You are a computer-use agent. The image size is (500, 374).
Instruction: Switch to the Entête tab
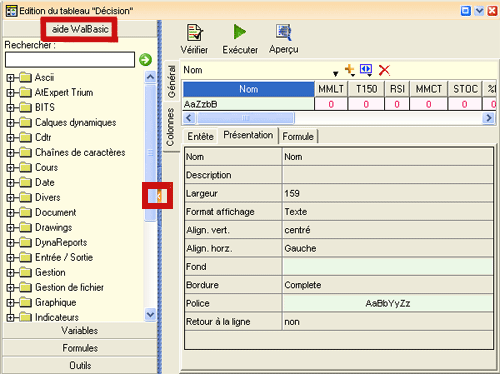[x=200, y=136]
